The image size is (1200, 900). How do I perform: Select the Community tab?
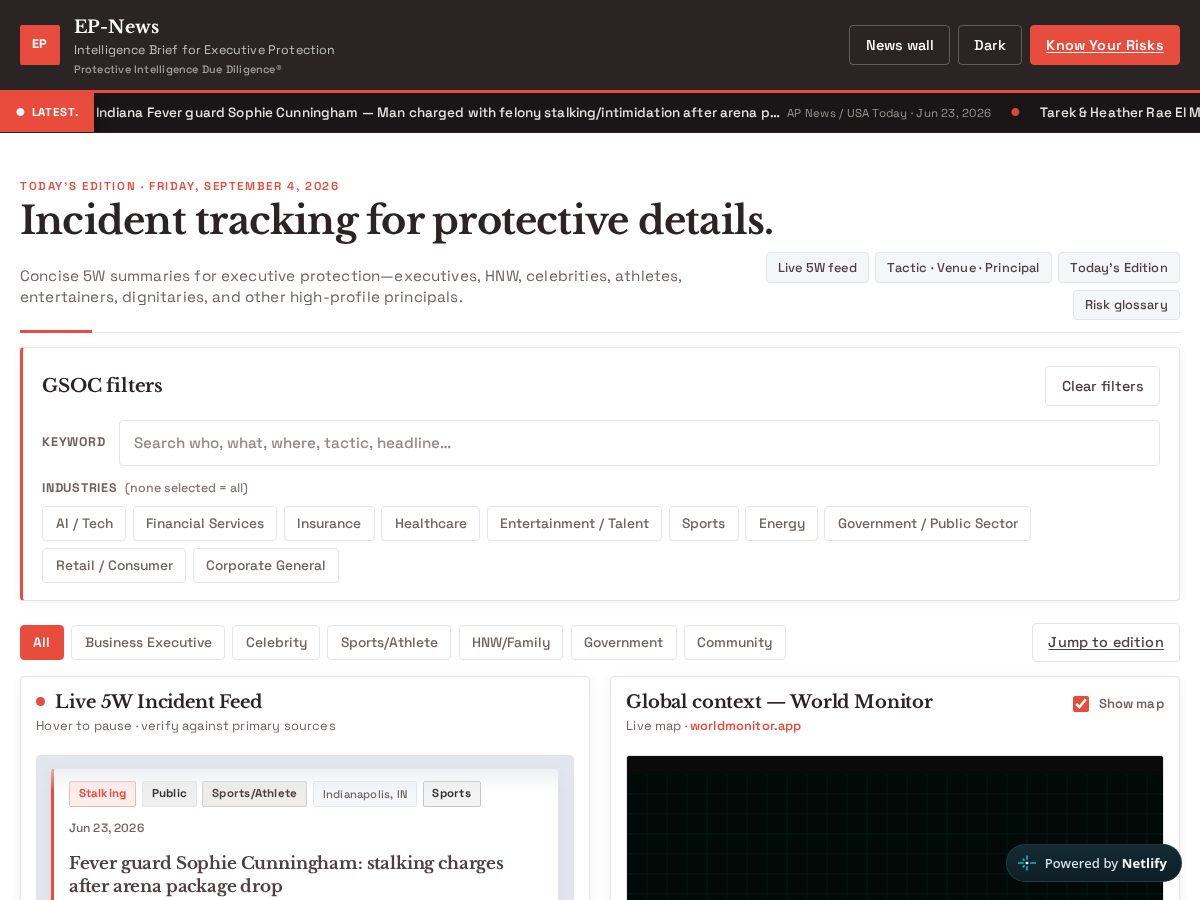point(735,642)
